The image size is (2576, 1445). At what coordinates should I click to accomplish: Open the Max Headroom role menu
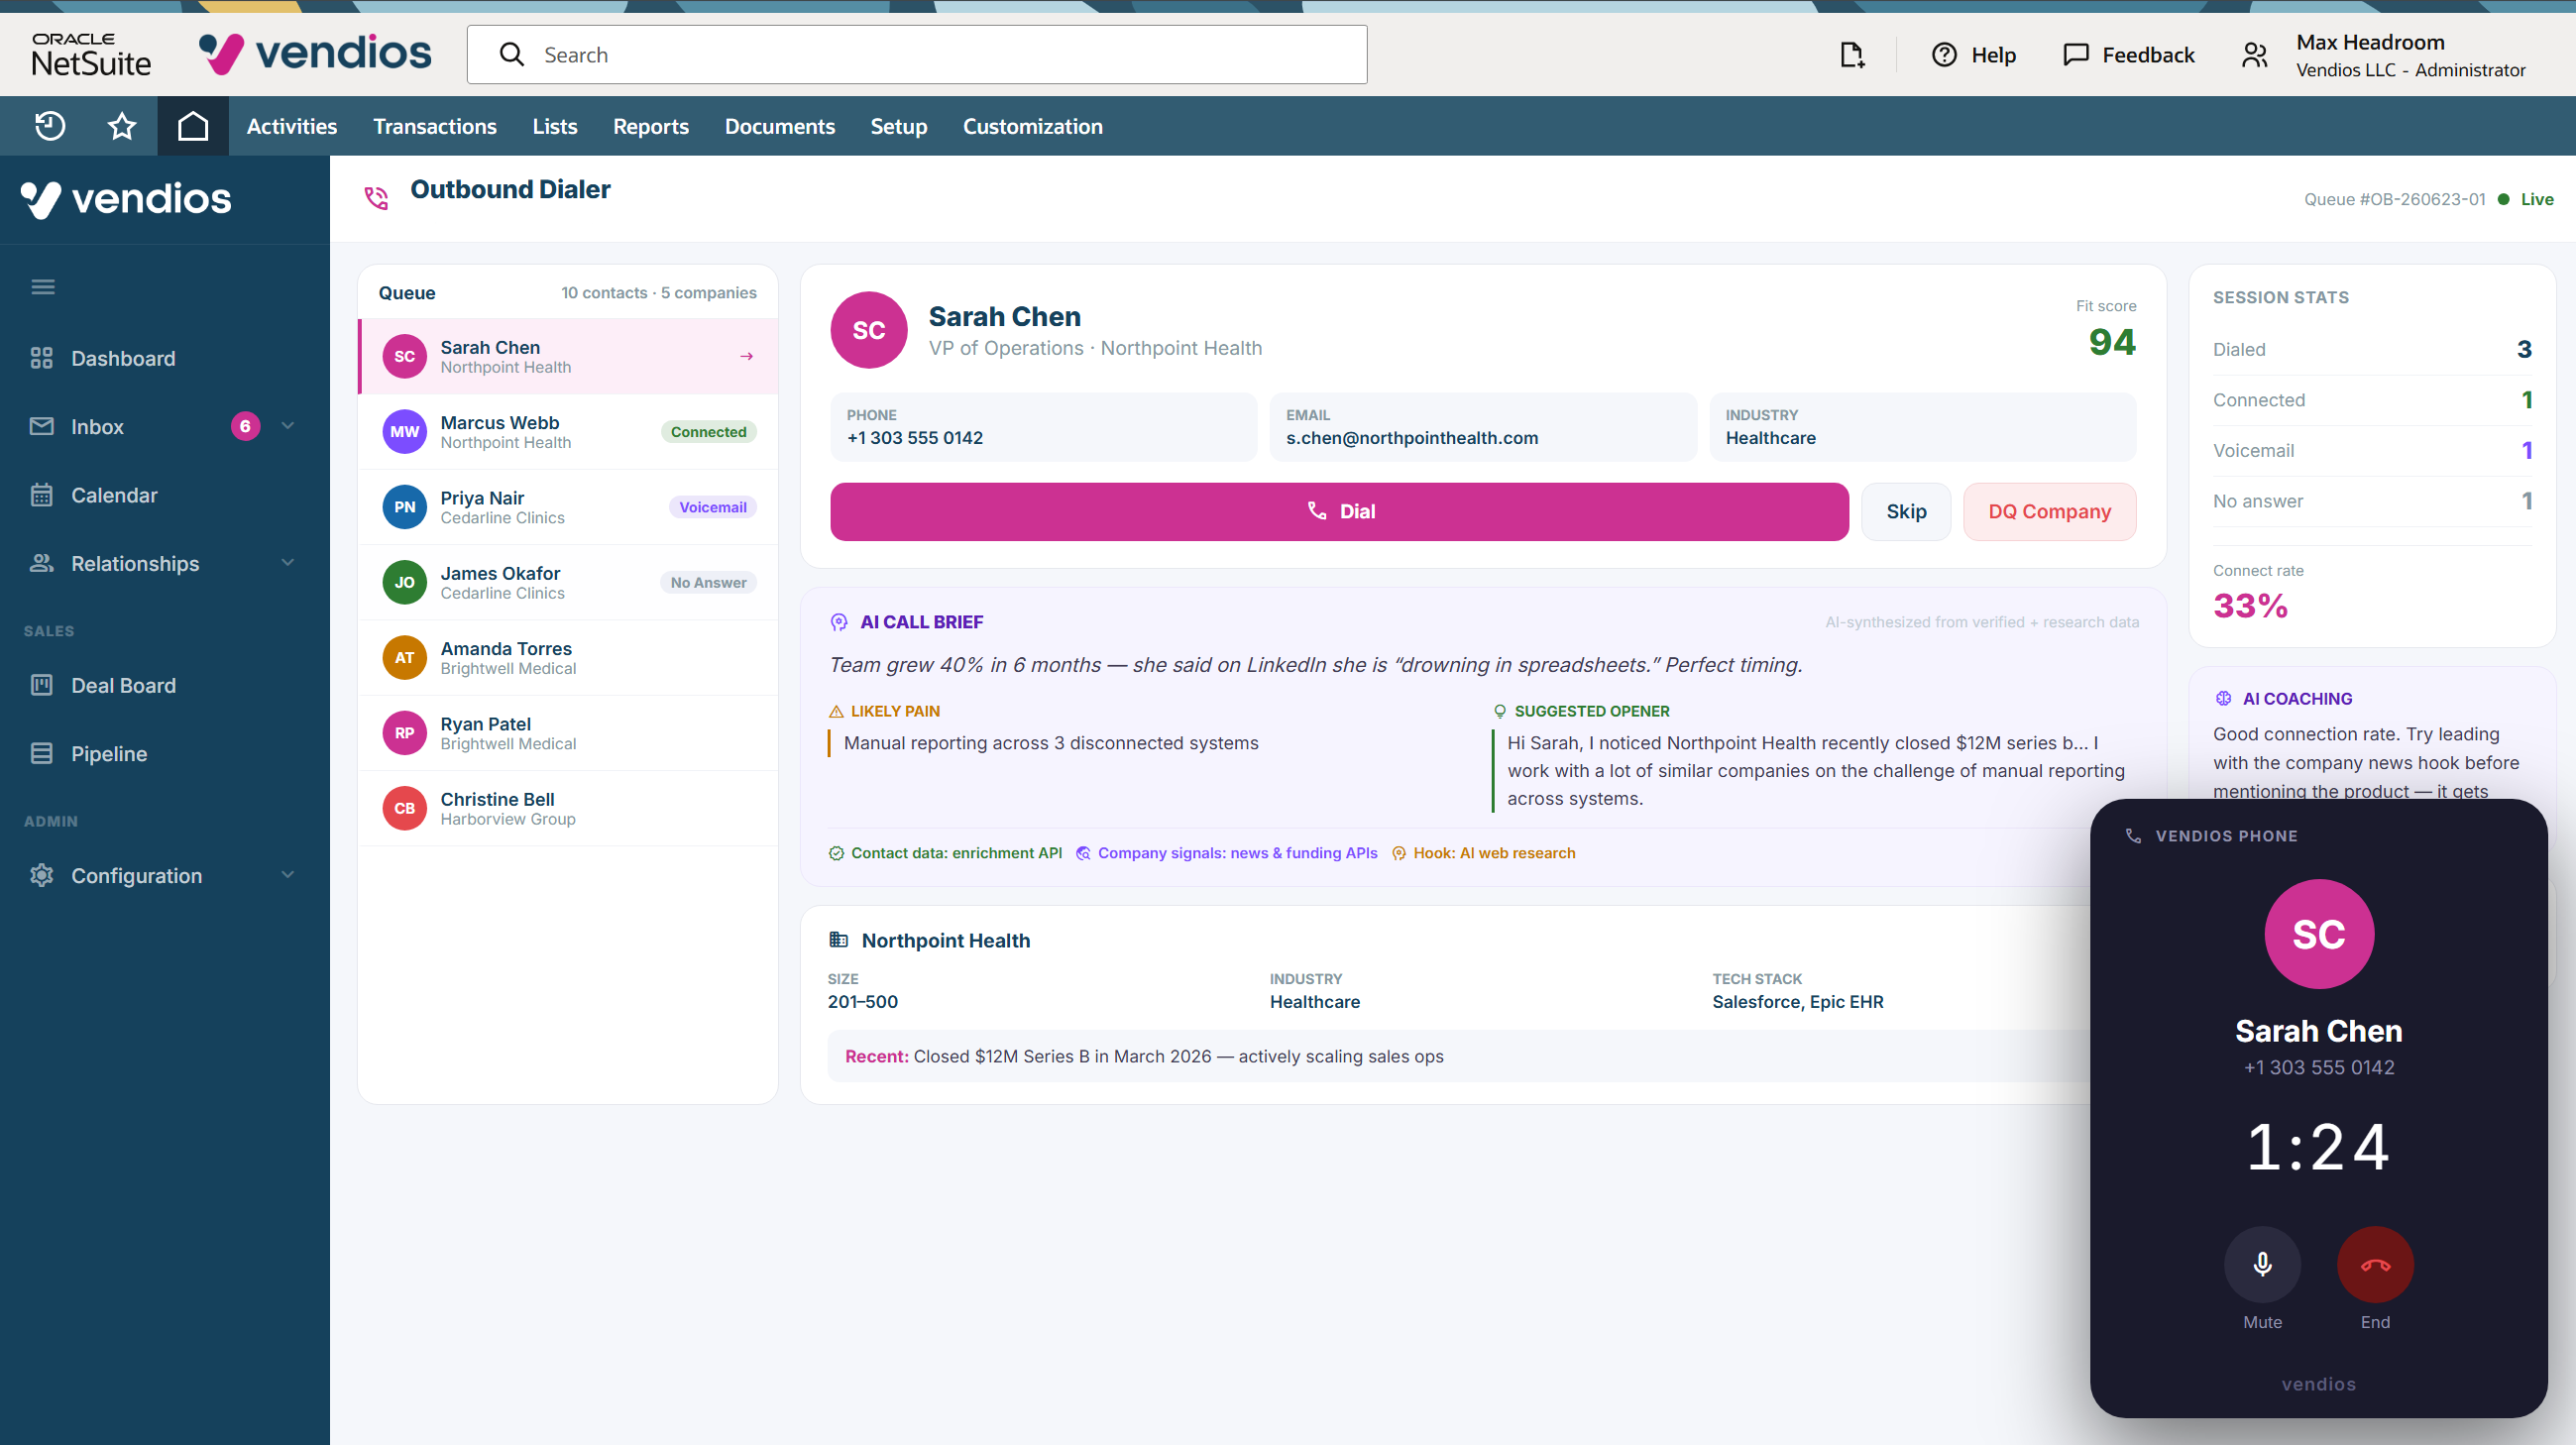pos(2383,55)
